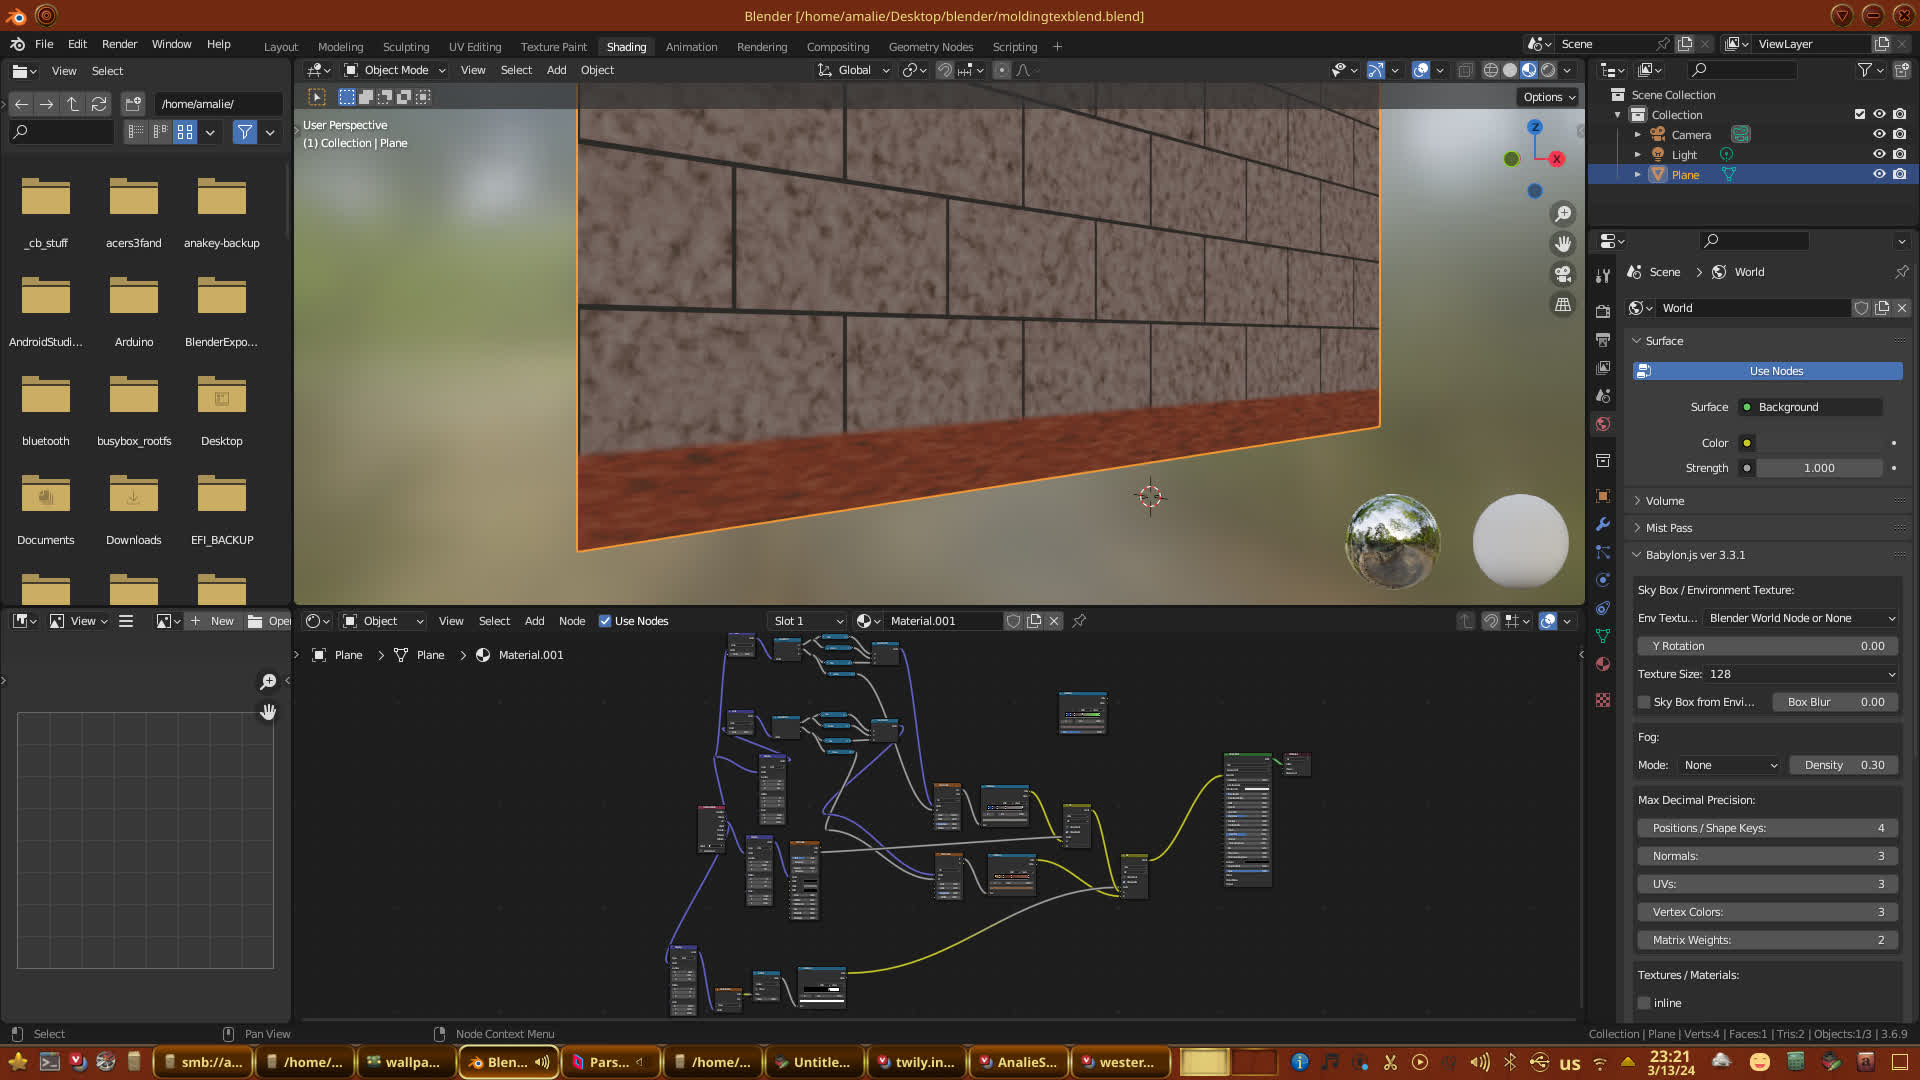Adjust the world Strength slider
The height and width of the screenshot is (1080, 1920).
1818,468
